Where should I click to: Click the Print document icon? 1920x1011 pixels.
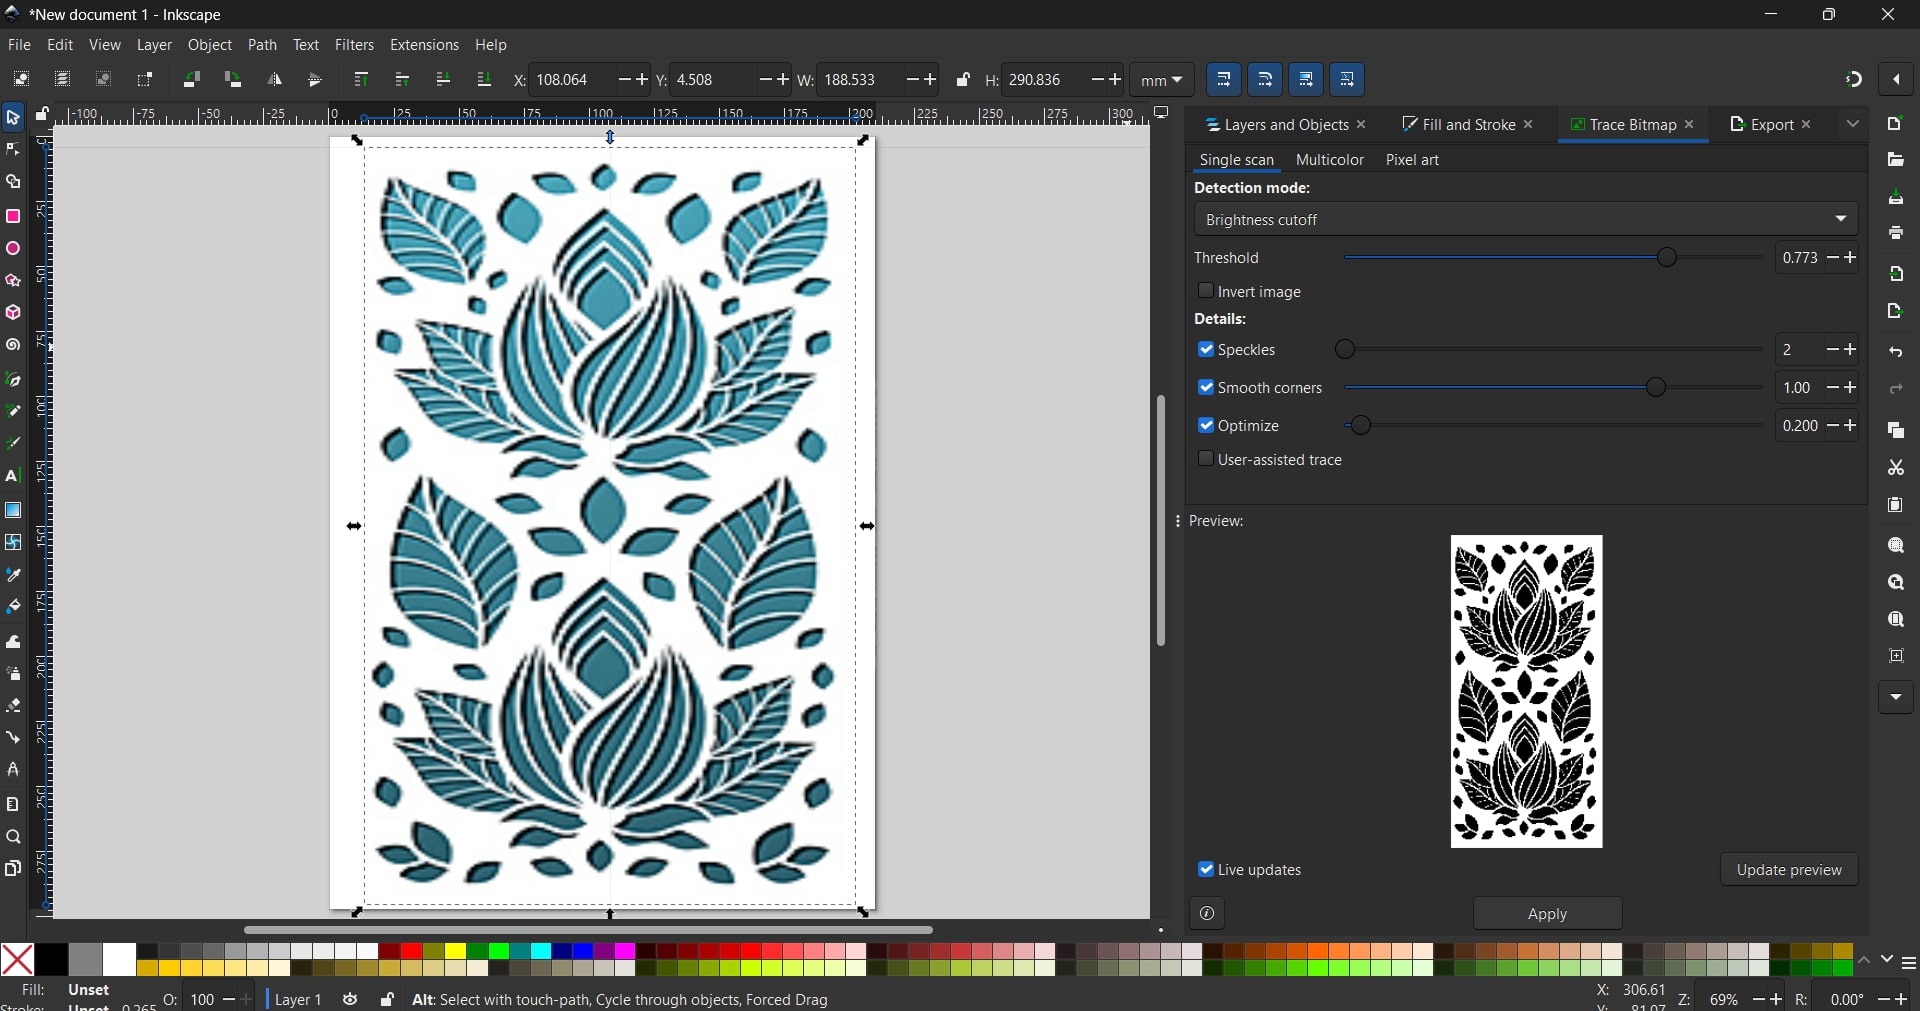(x=1896, y=233)
